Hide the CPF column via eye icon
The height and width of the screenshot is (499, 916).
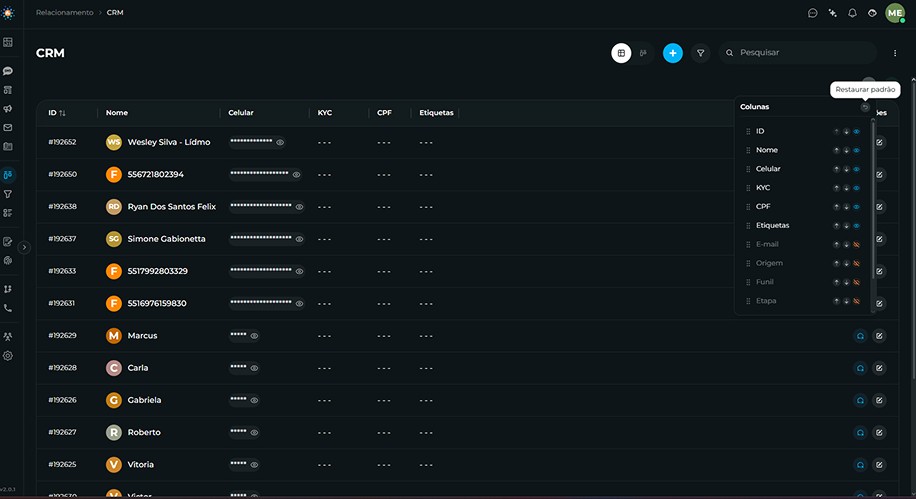(x=856, y=207)
